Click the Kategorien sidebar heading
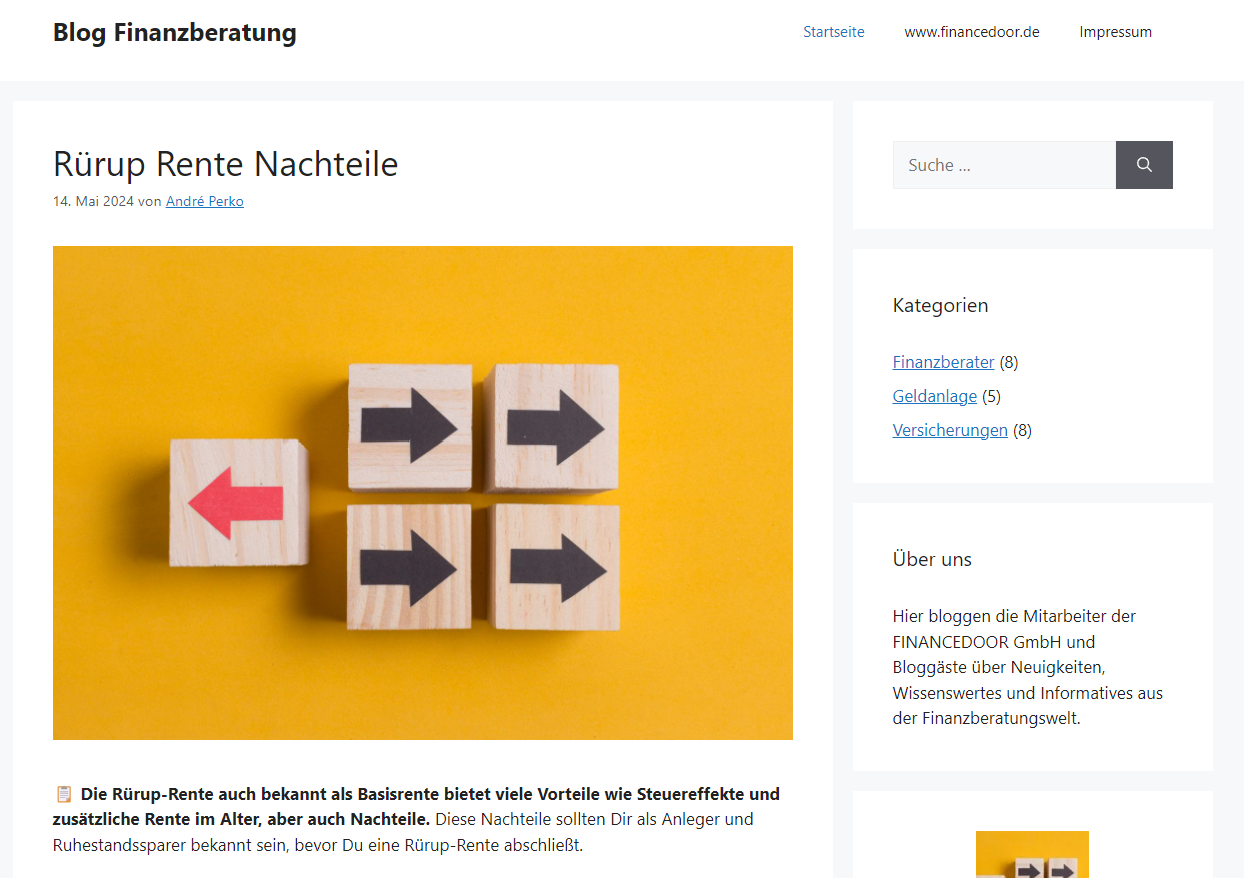This screenshot has height=878, width=1244. point(940,305)
